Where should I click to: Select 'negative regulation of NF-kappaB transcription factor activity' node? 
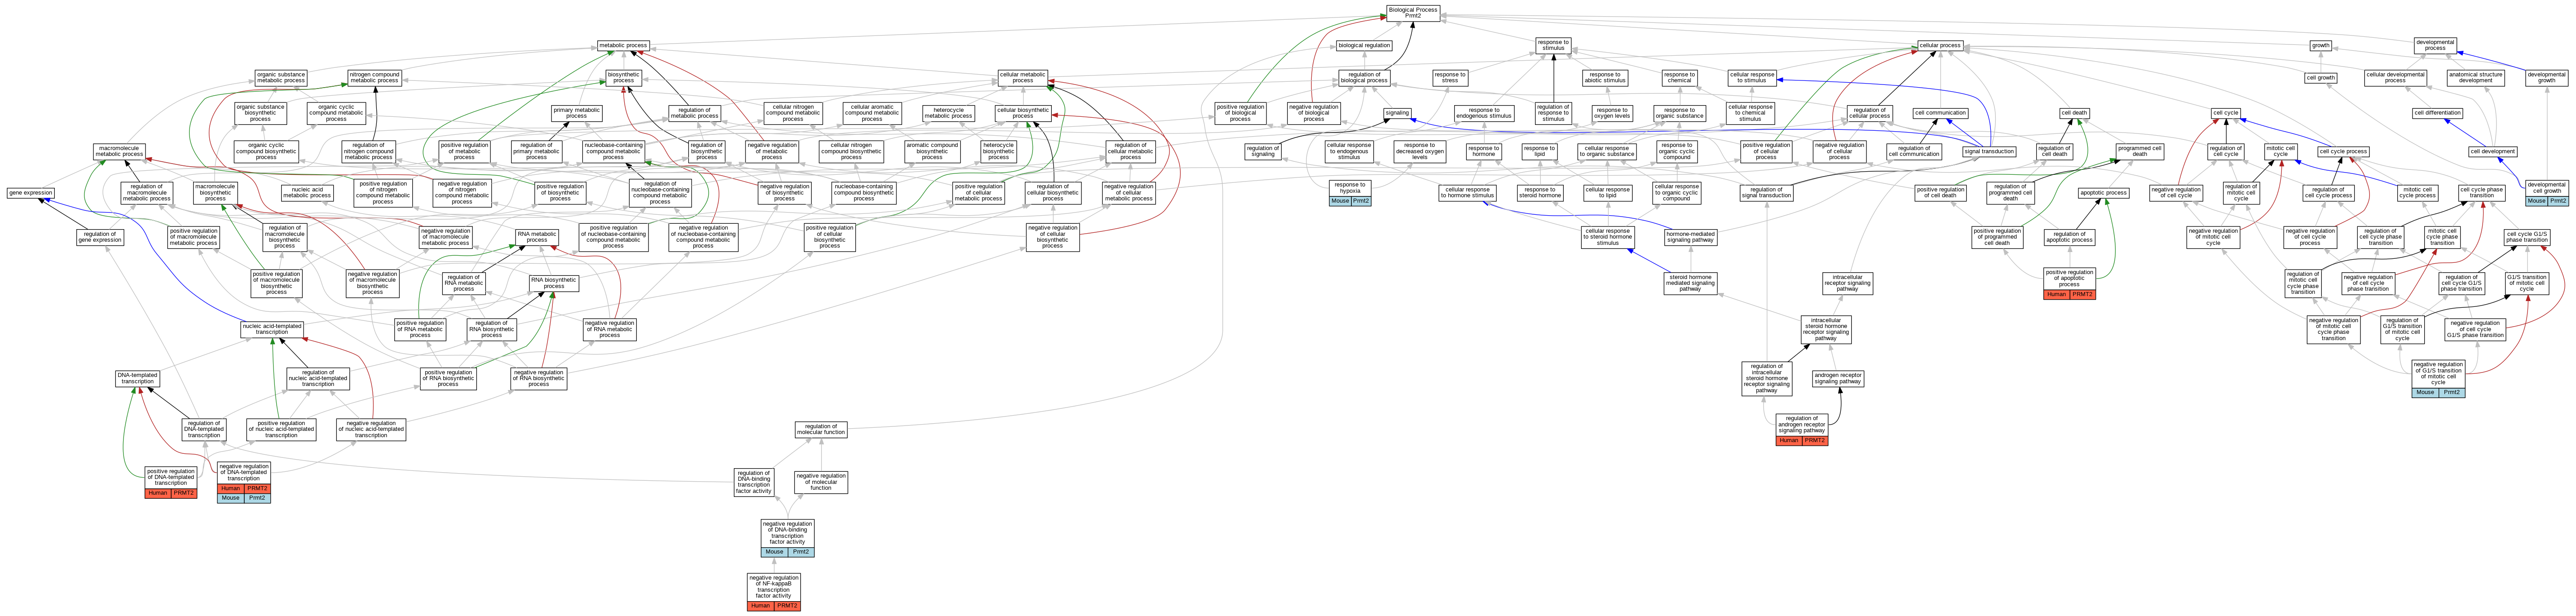(774, 586)
